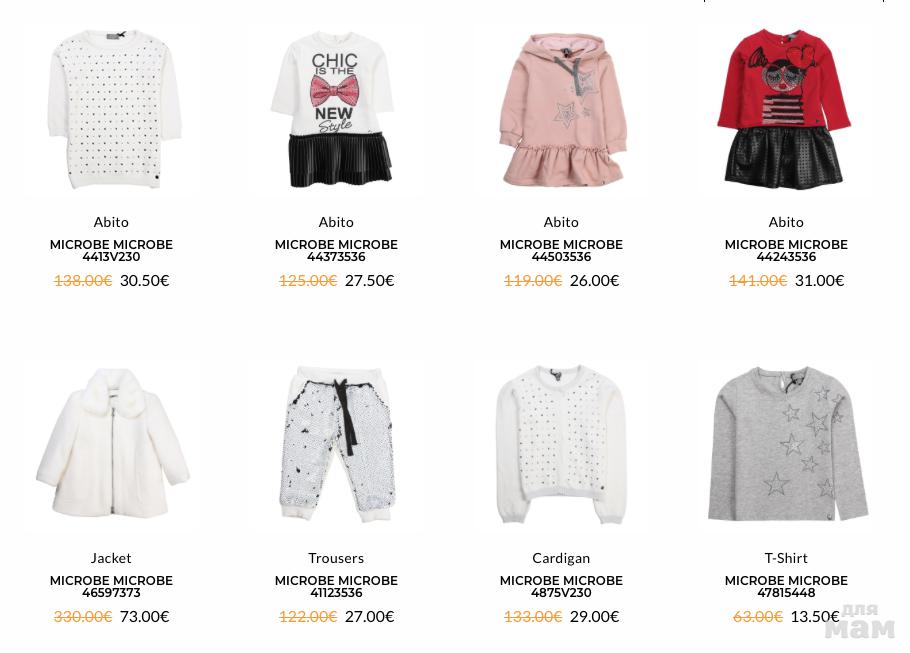The width and height of the screenshot is (910, 653).
Task: Click the MICROBE MICROBE 4875V230 cardigan title
Action: click(x=561, y=586)
